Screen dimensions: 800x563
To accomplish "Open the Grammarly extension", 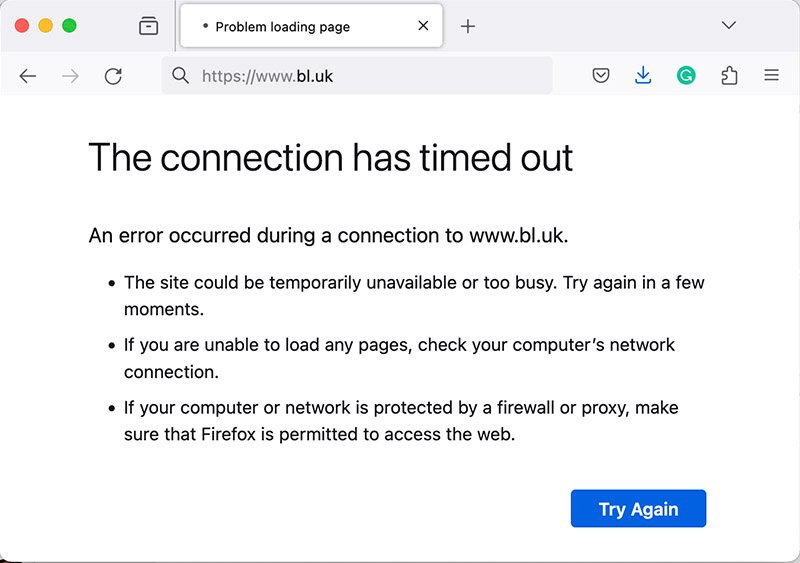I will point(686,75).
